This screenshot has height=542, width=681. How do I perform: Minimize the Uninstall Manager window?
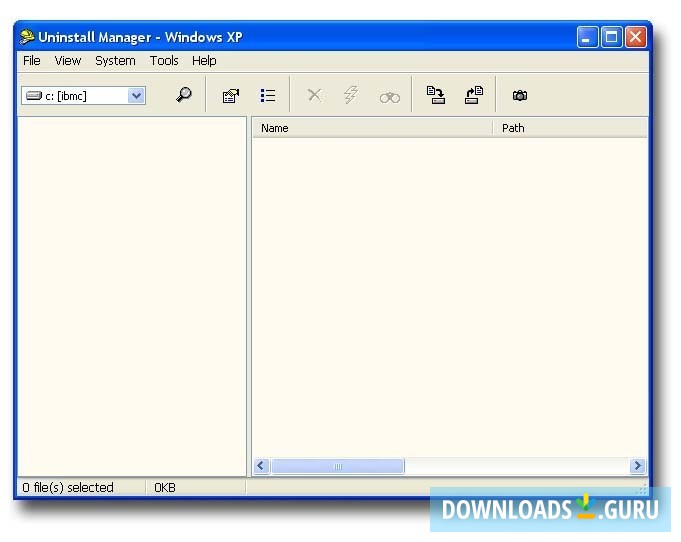587,37
